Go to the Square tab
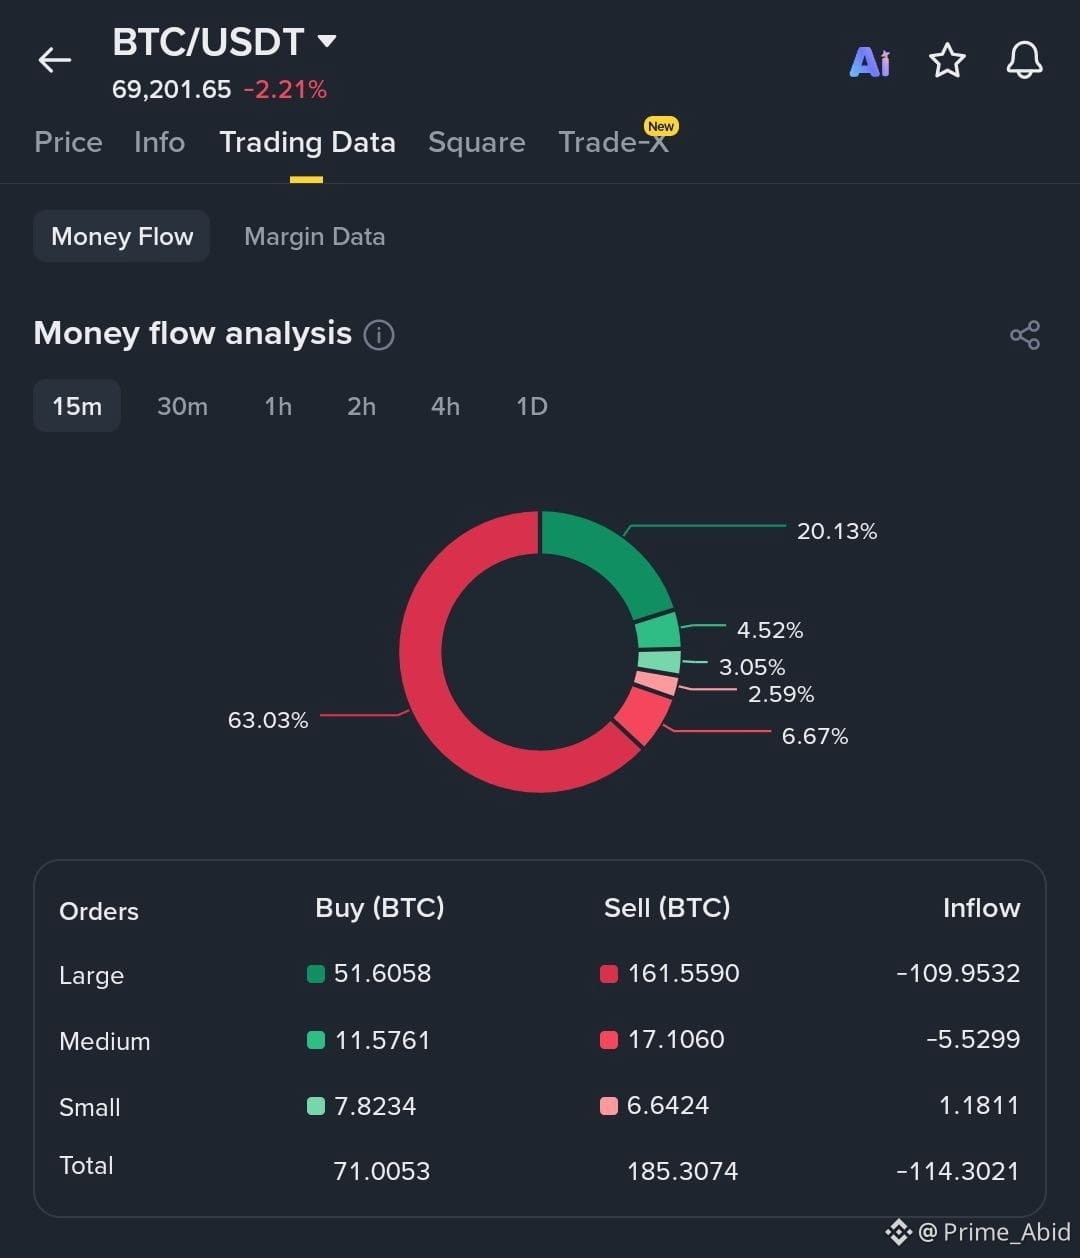 [x=476, y=142]
